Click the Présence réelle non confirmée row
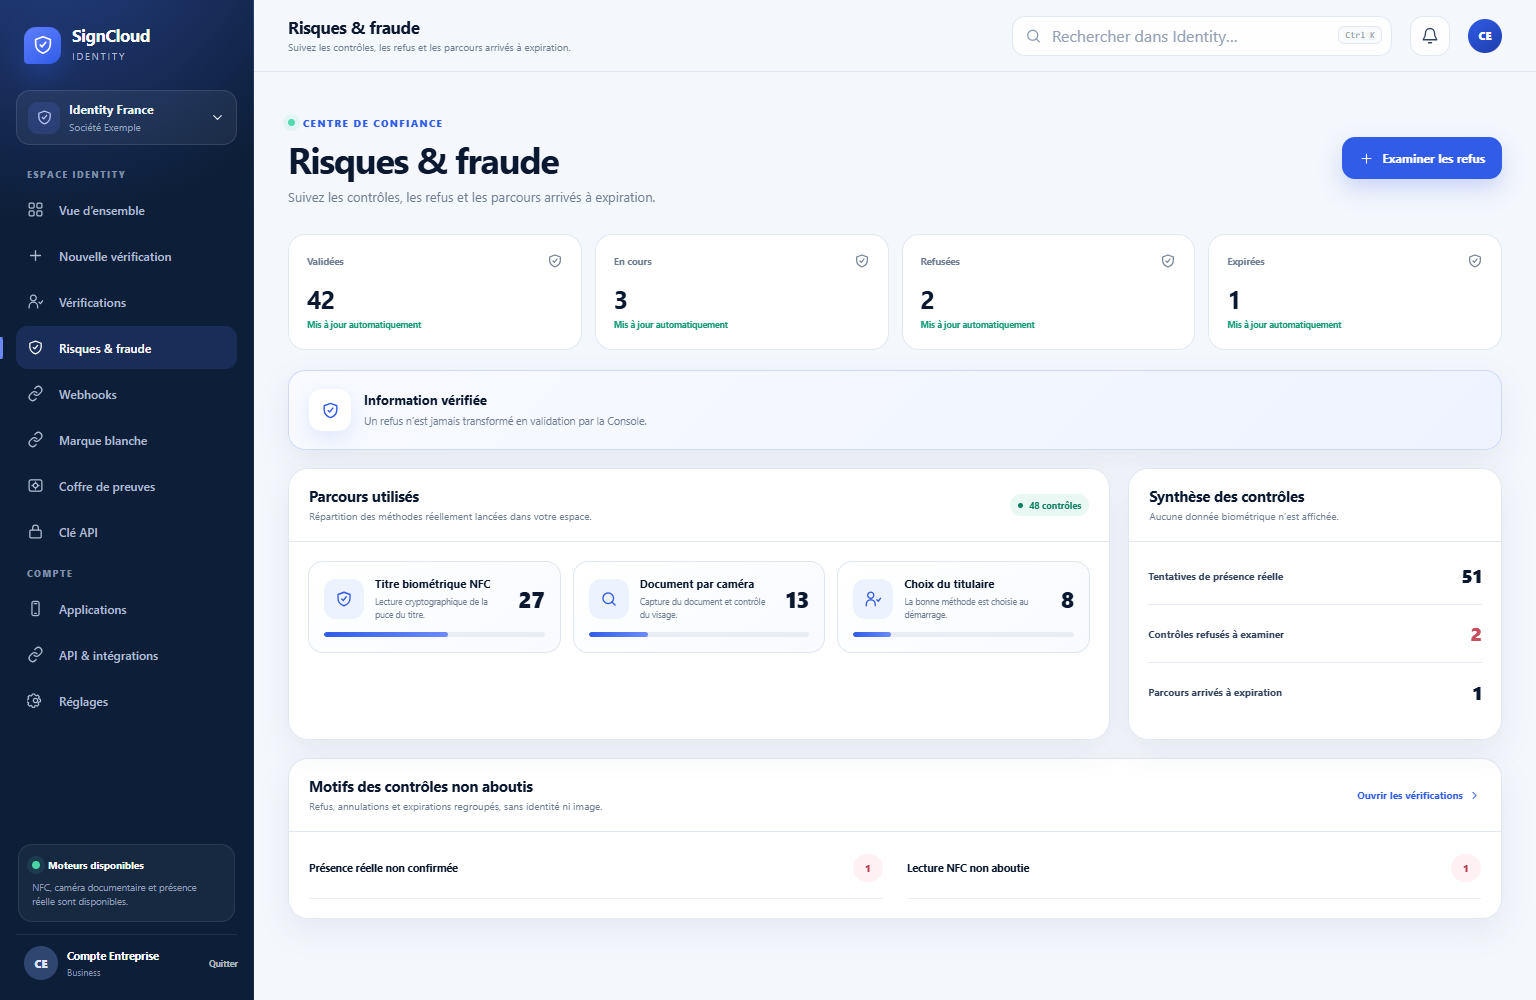The width and height of the screenshot is (1536, 1000). coord(596,868)
